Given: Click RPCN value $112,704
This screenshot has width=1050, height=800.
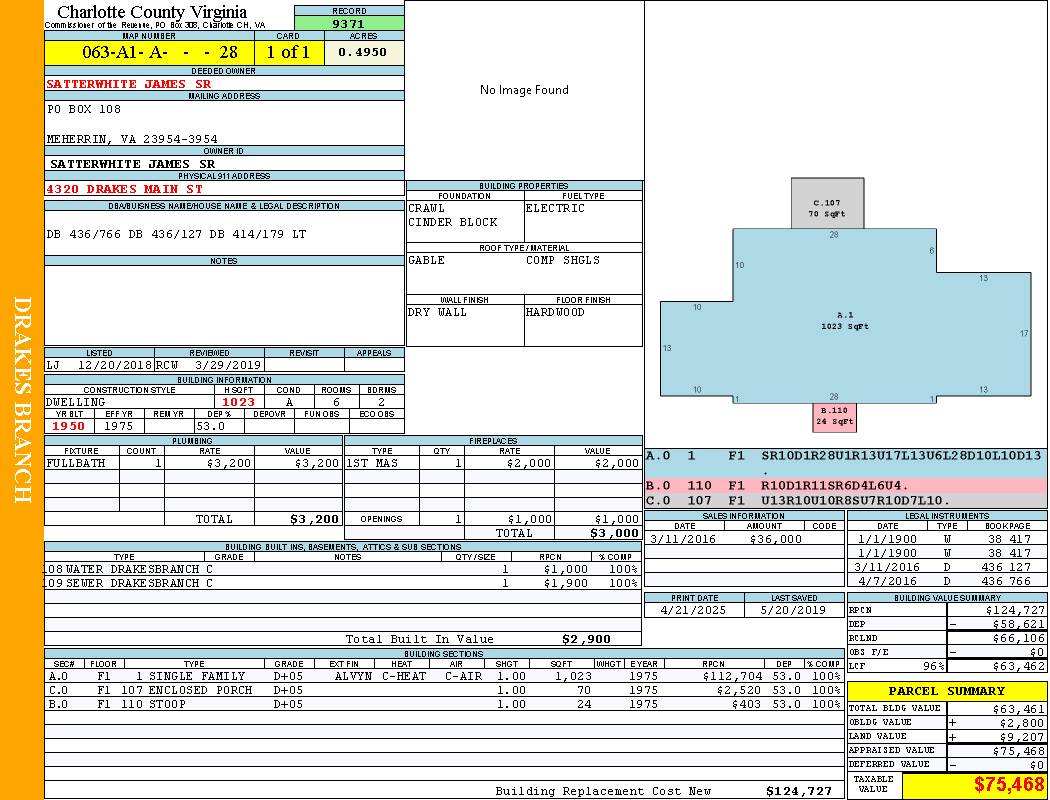Looking at the screenshot, I should coord(733,676).
